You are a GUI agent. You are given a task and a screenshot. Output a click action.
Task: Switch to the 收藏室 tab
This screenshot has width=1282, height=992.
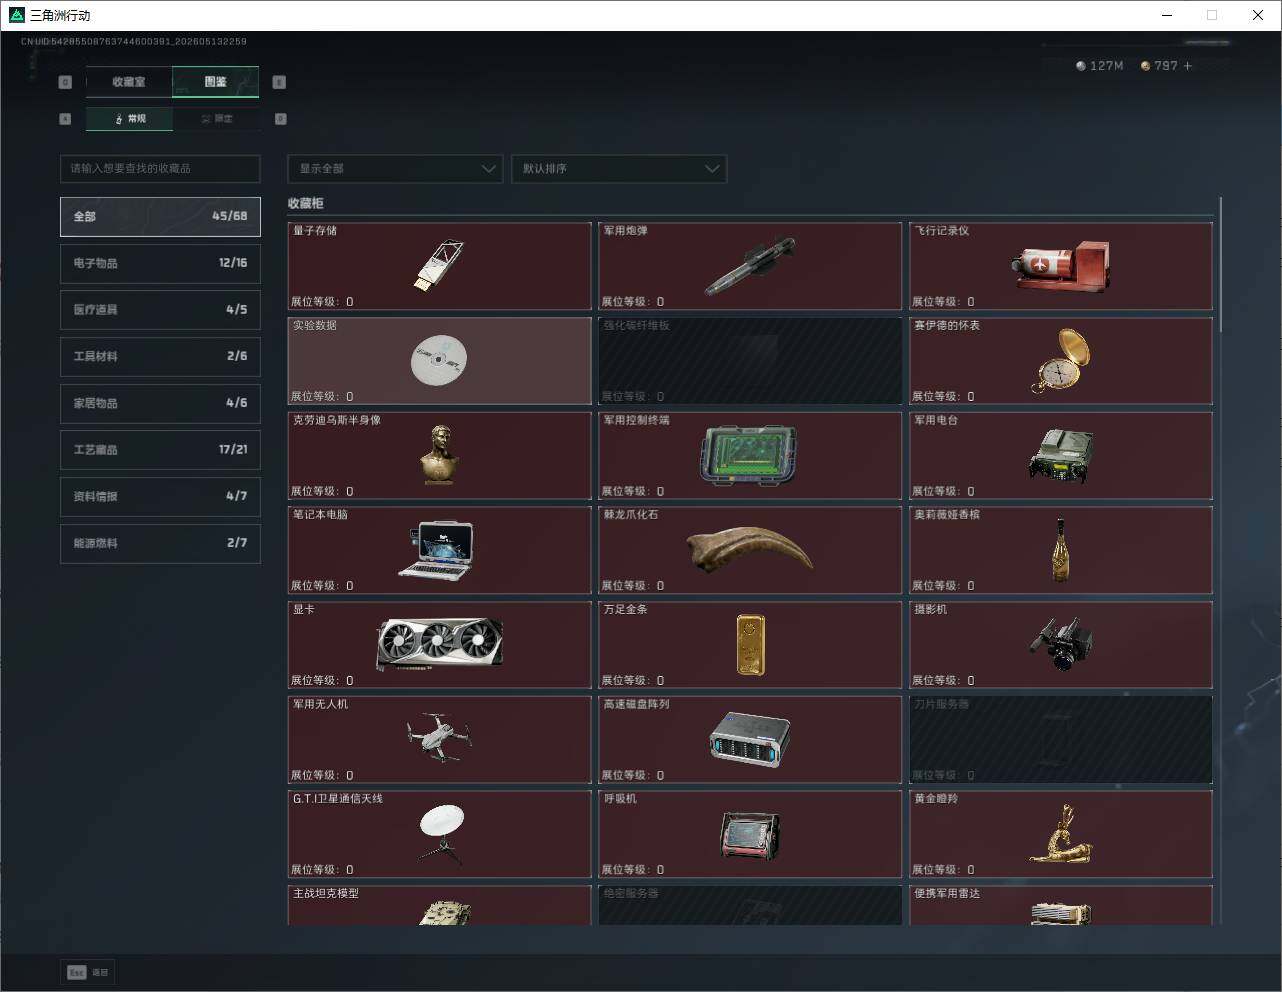129,82
